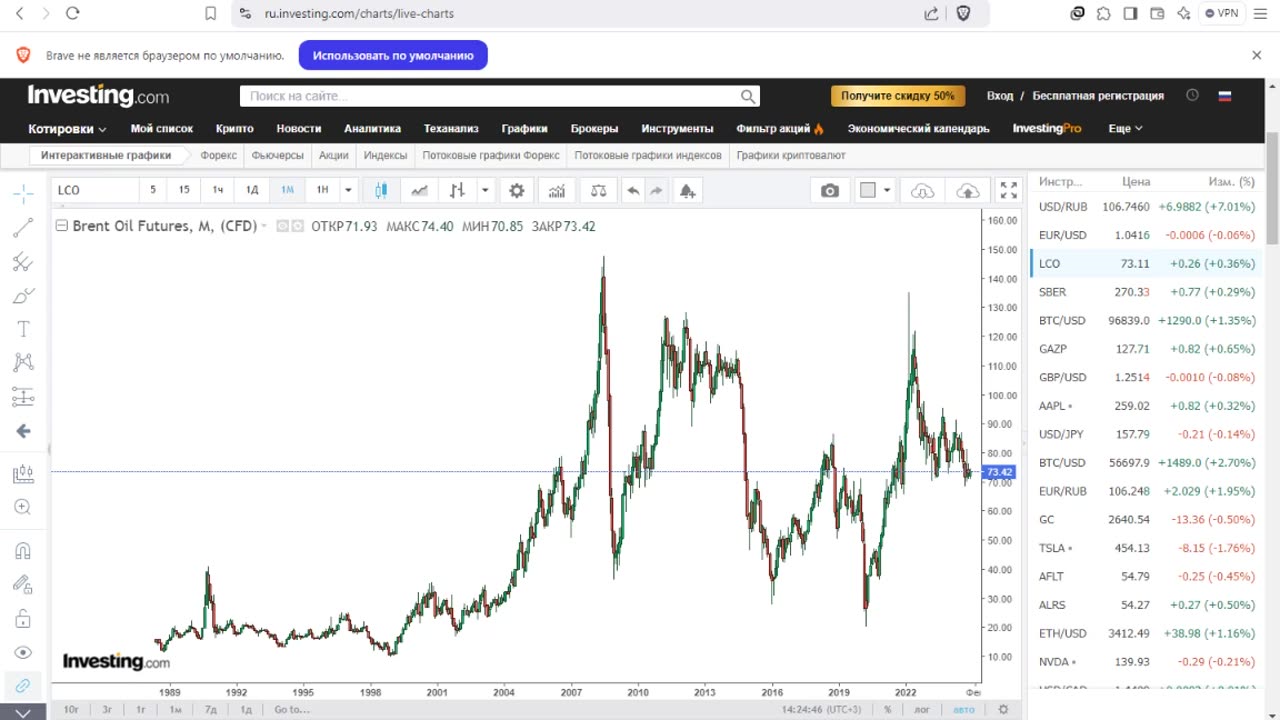This screenshot has height=720, width=1280.
Task: Open the Графики menu item
Action: pyautogui.click(x=525, y=128)
